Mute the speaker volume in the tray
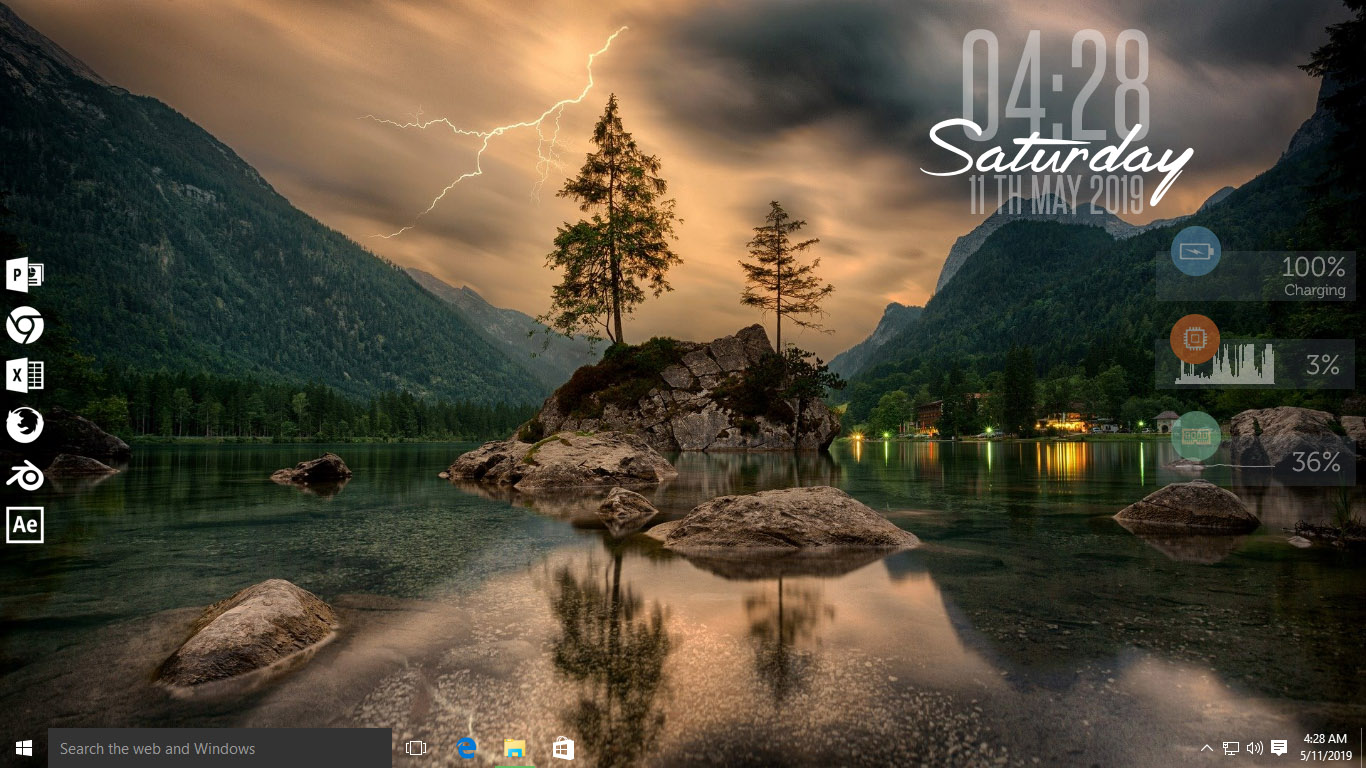 tap(1255, 747)
